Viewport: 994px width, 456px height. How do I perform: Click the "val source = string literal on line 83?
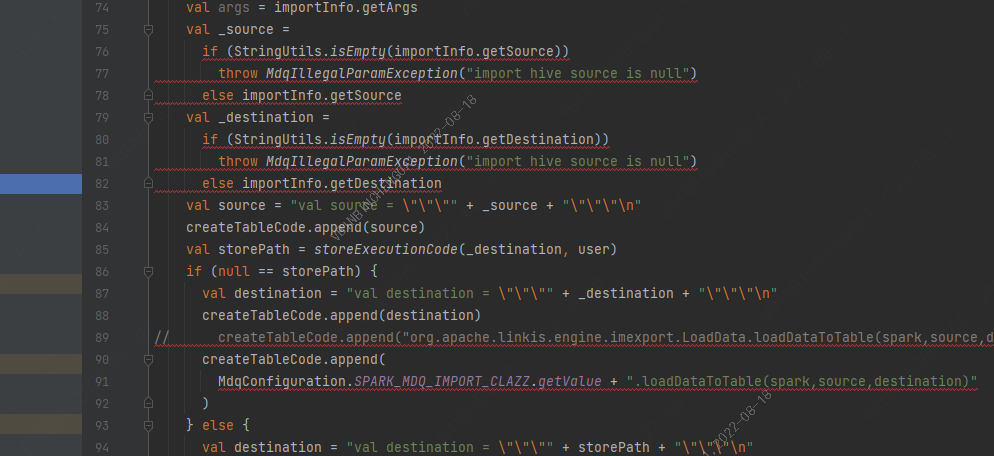point(374,205)
